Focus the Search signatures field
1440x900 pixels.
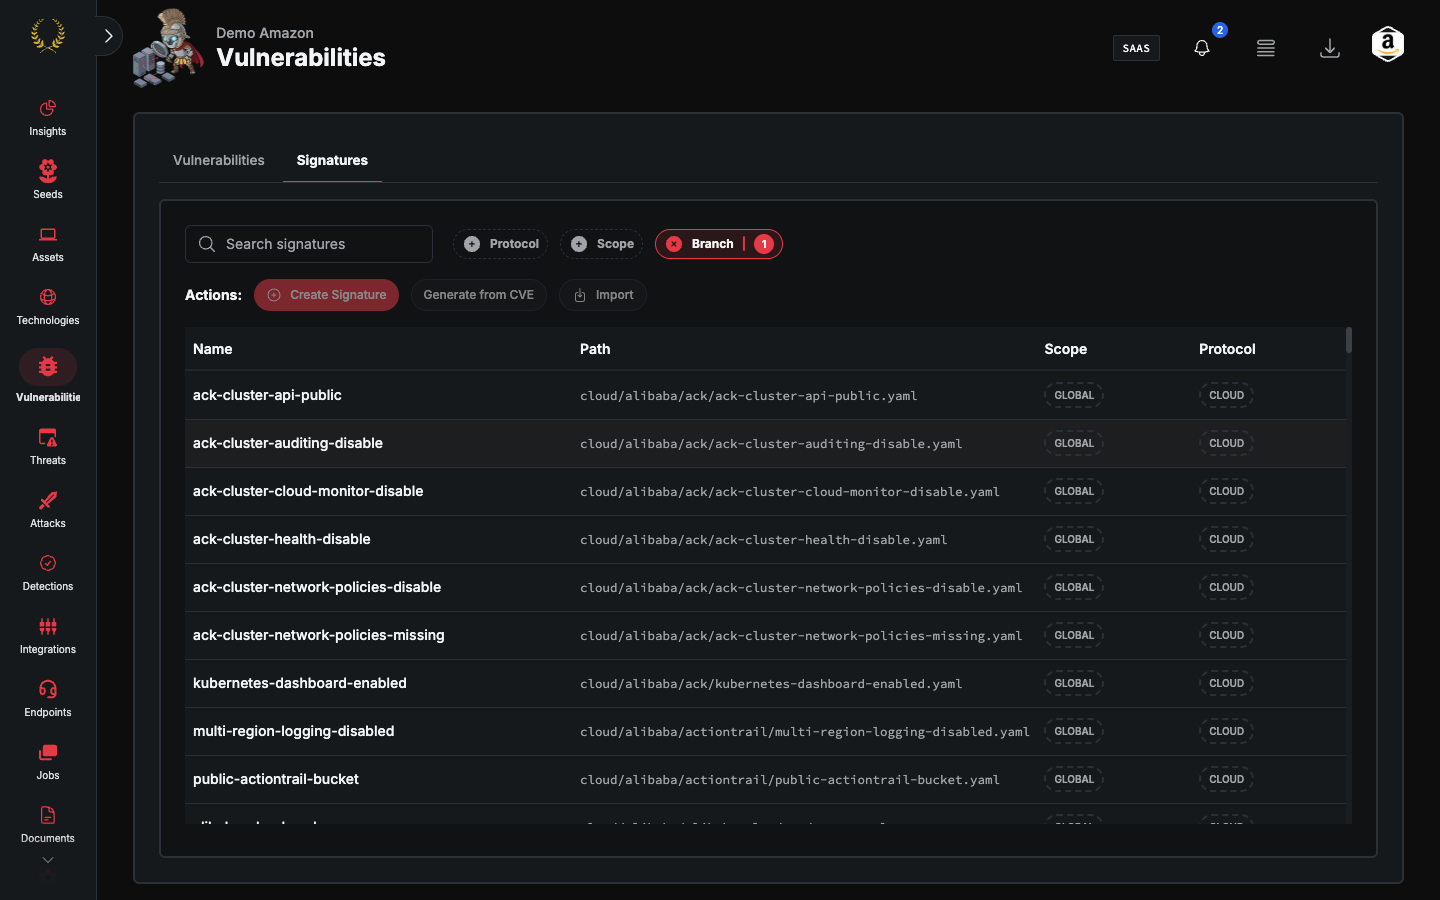click(309, 244)
